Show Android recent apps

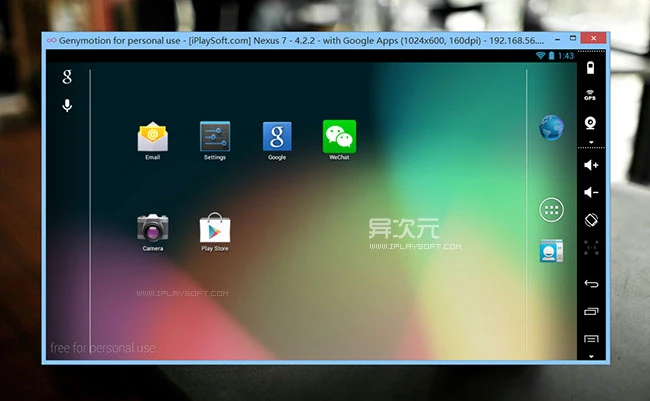click(x=591, y=311)
